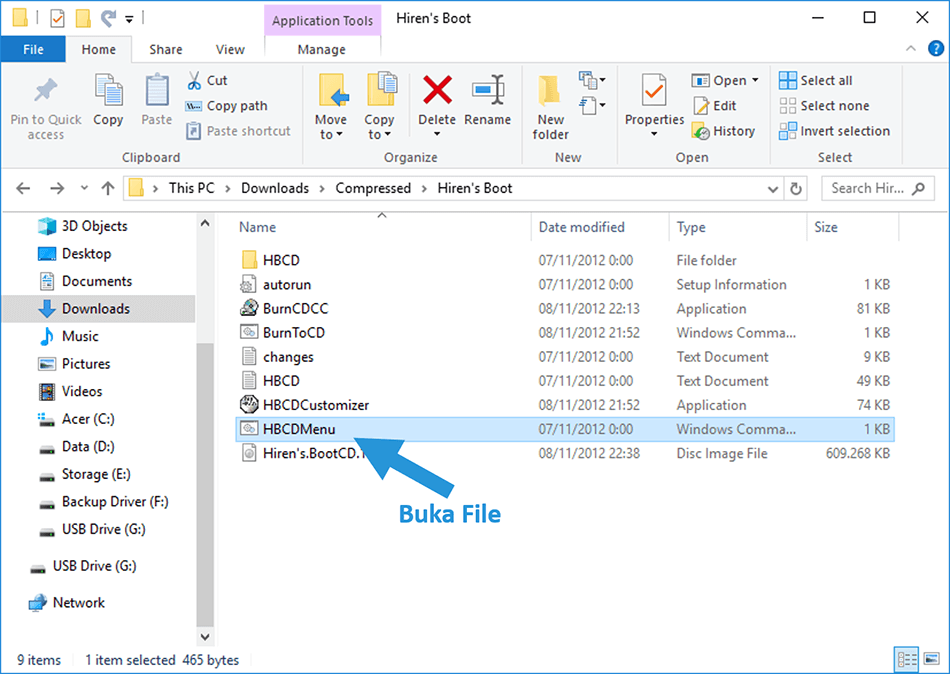Click Downloads in address breadcrumb
The height and width of the screenshot is (674, 950).
(275, 189)
